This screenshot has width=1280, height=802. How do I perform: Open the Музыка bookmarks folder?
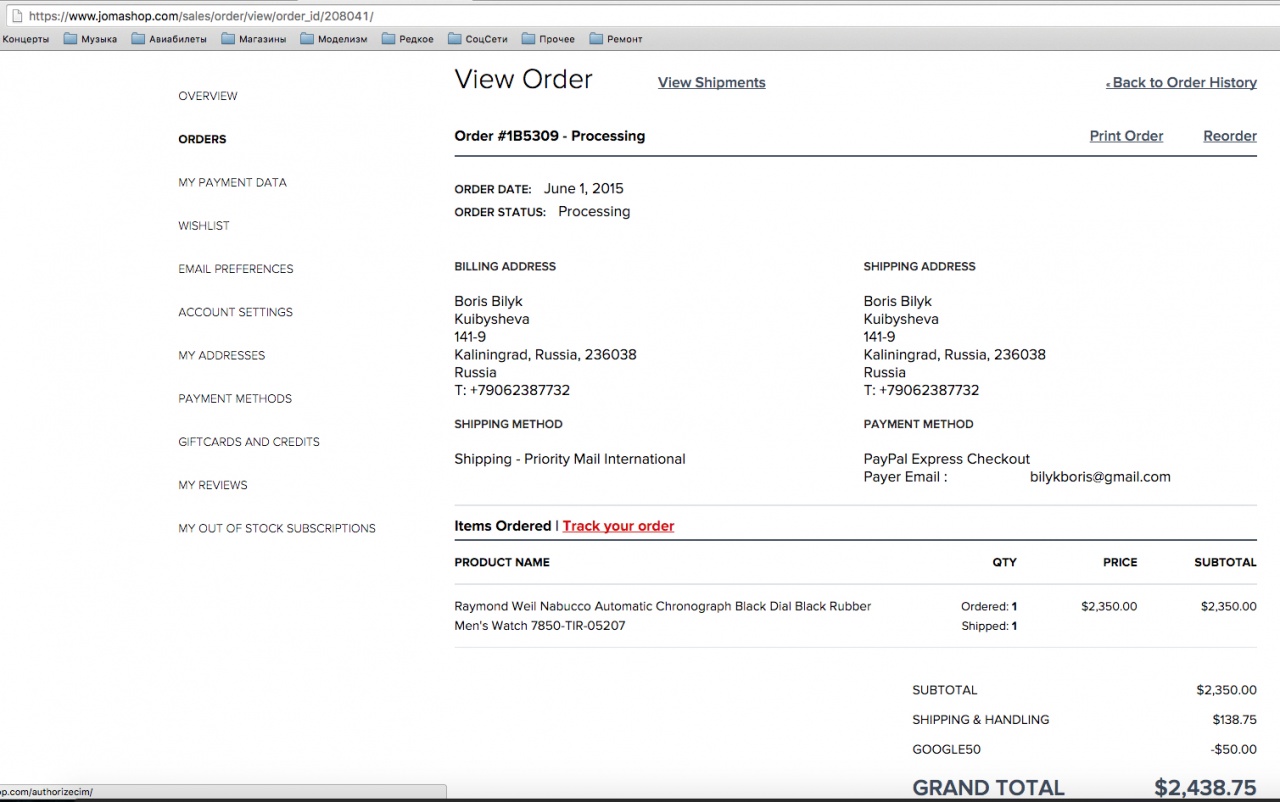(90, 39)
